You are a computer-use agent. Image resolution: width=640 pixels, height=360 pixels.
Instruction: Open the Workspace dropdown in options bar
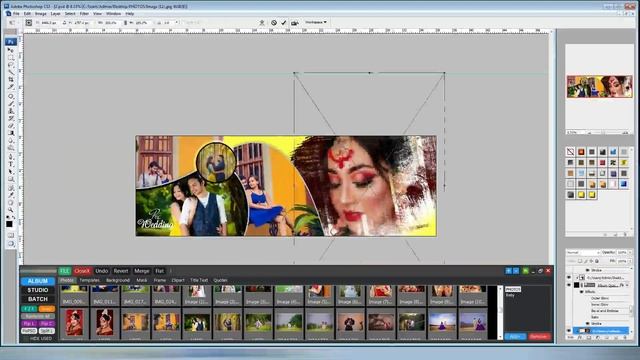pyautogui.click(x=316, y=22)
